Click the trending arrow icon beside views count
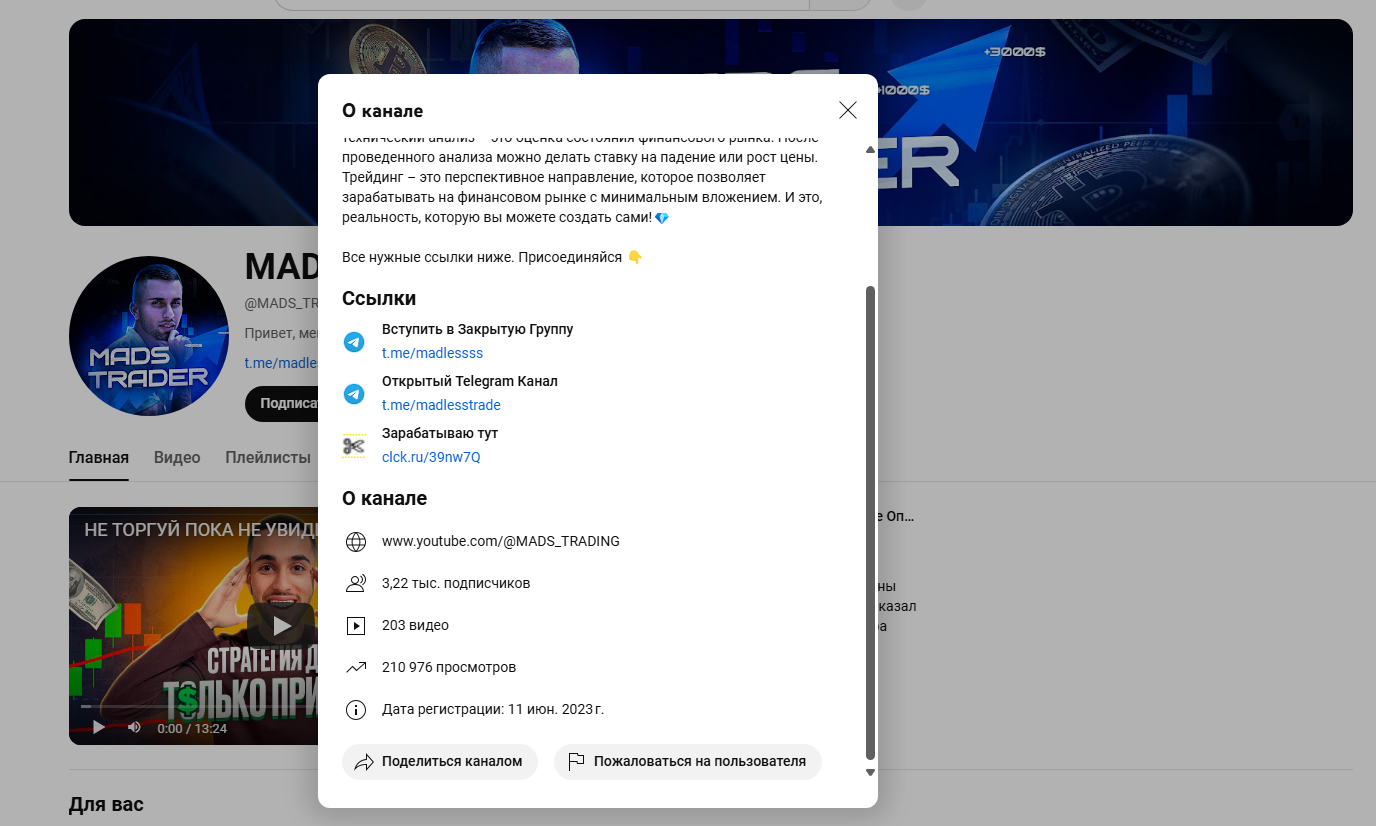 coord(355,668)
